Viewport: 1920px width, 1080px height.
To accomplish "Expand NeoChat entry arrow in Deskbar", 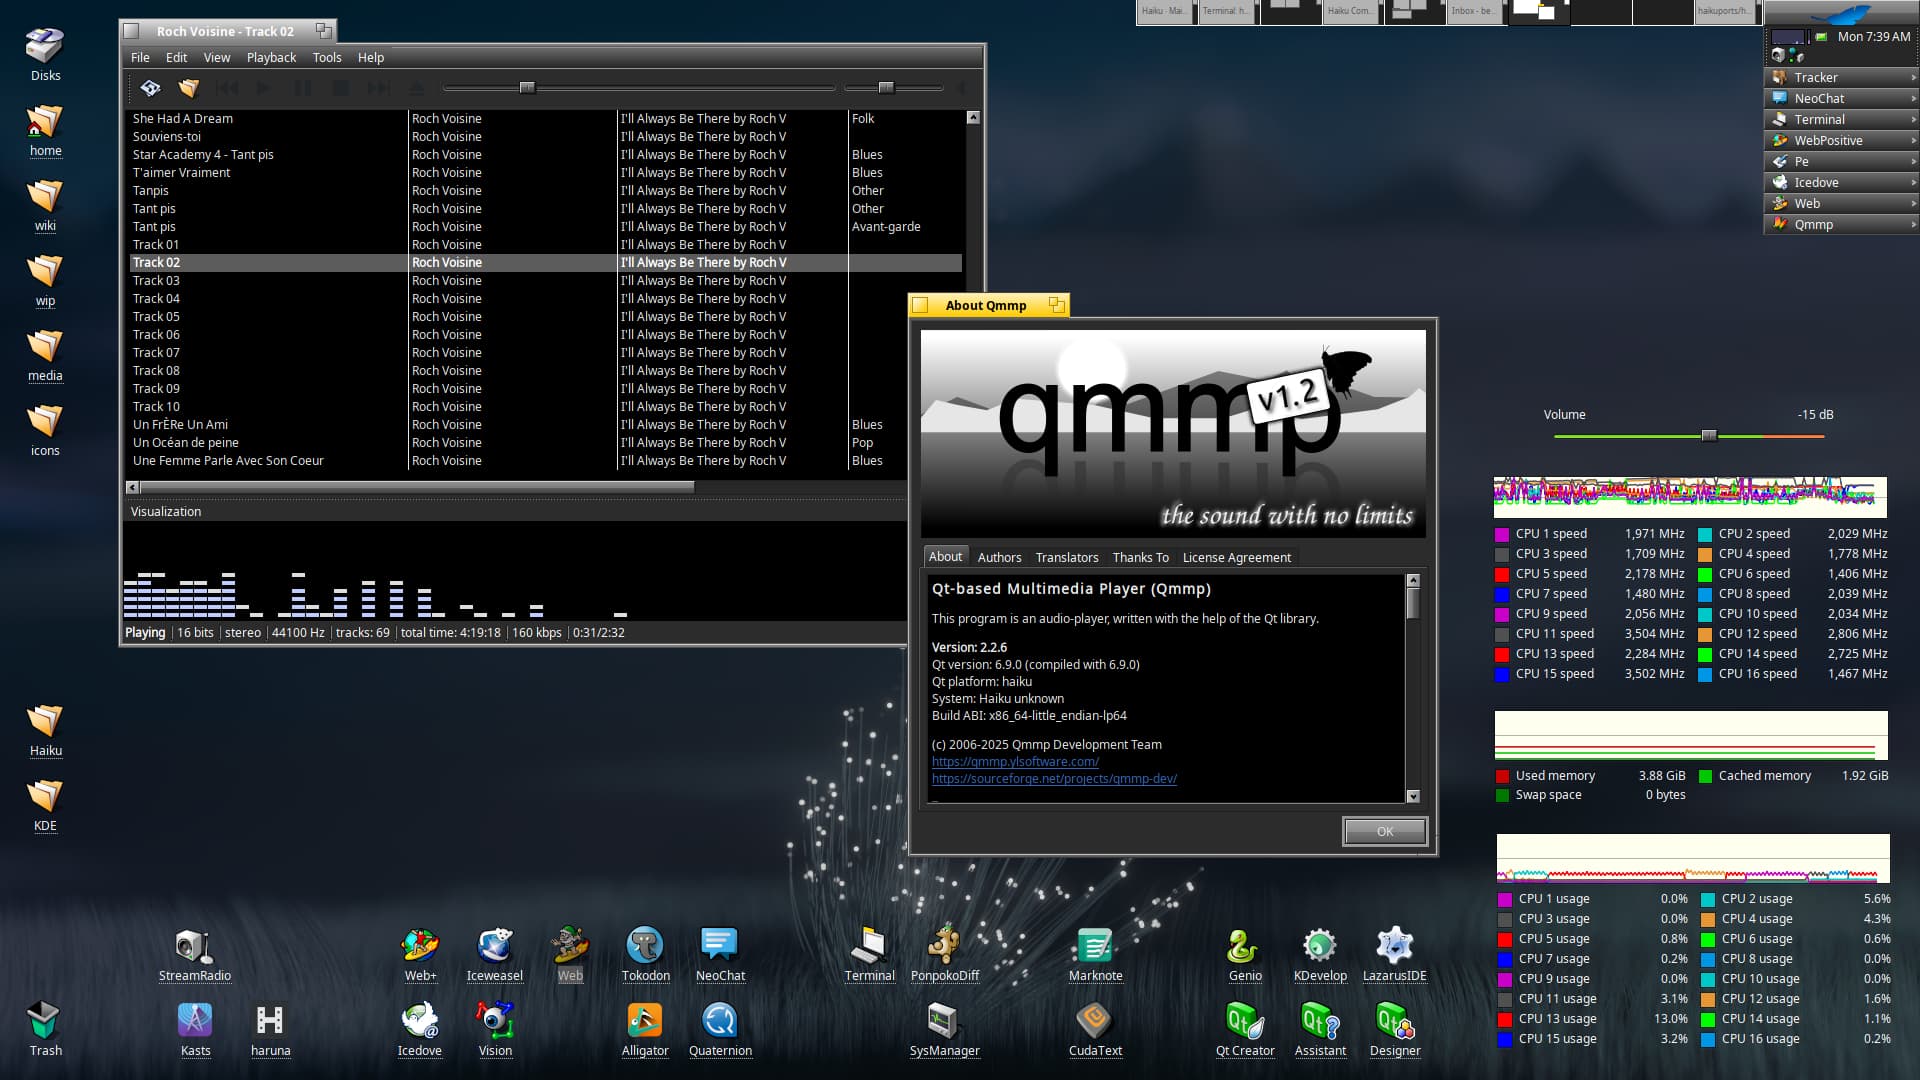I will coord(1912,98).
